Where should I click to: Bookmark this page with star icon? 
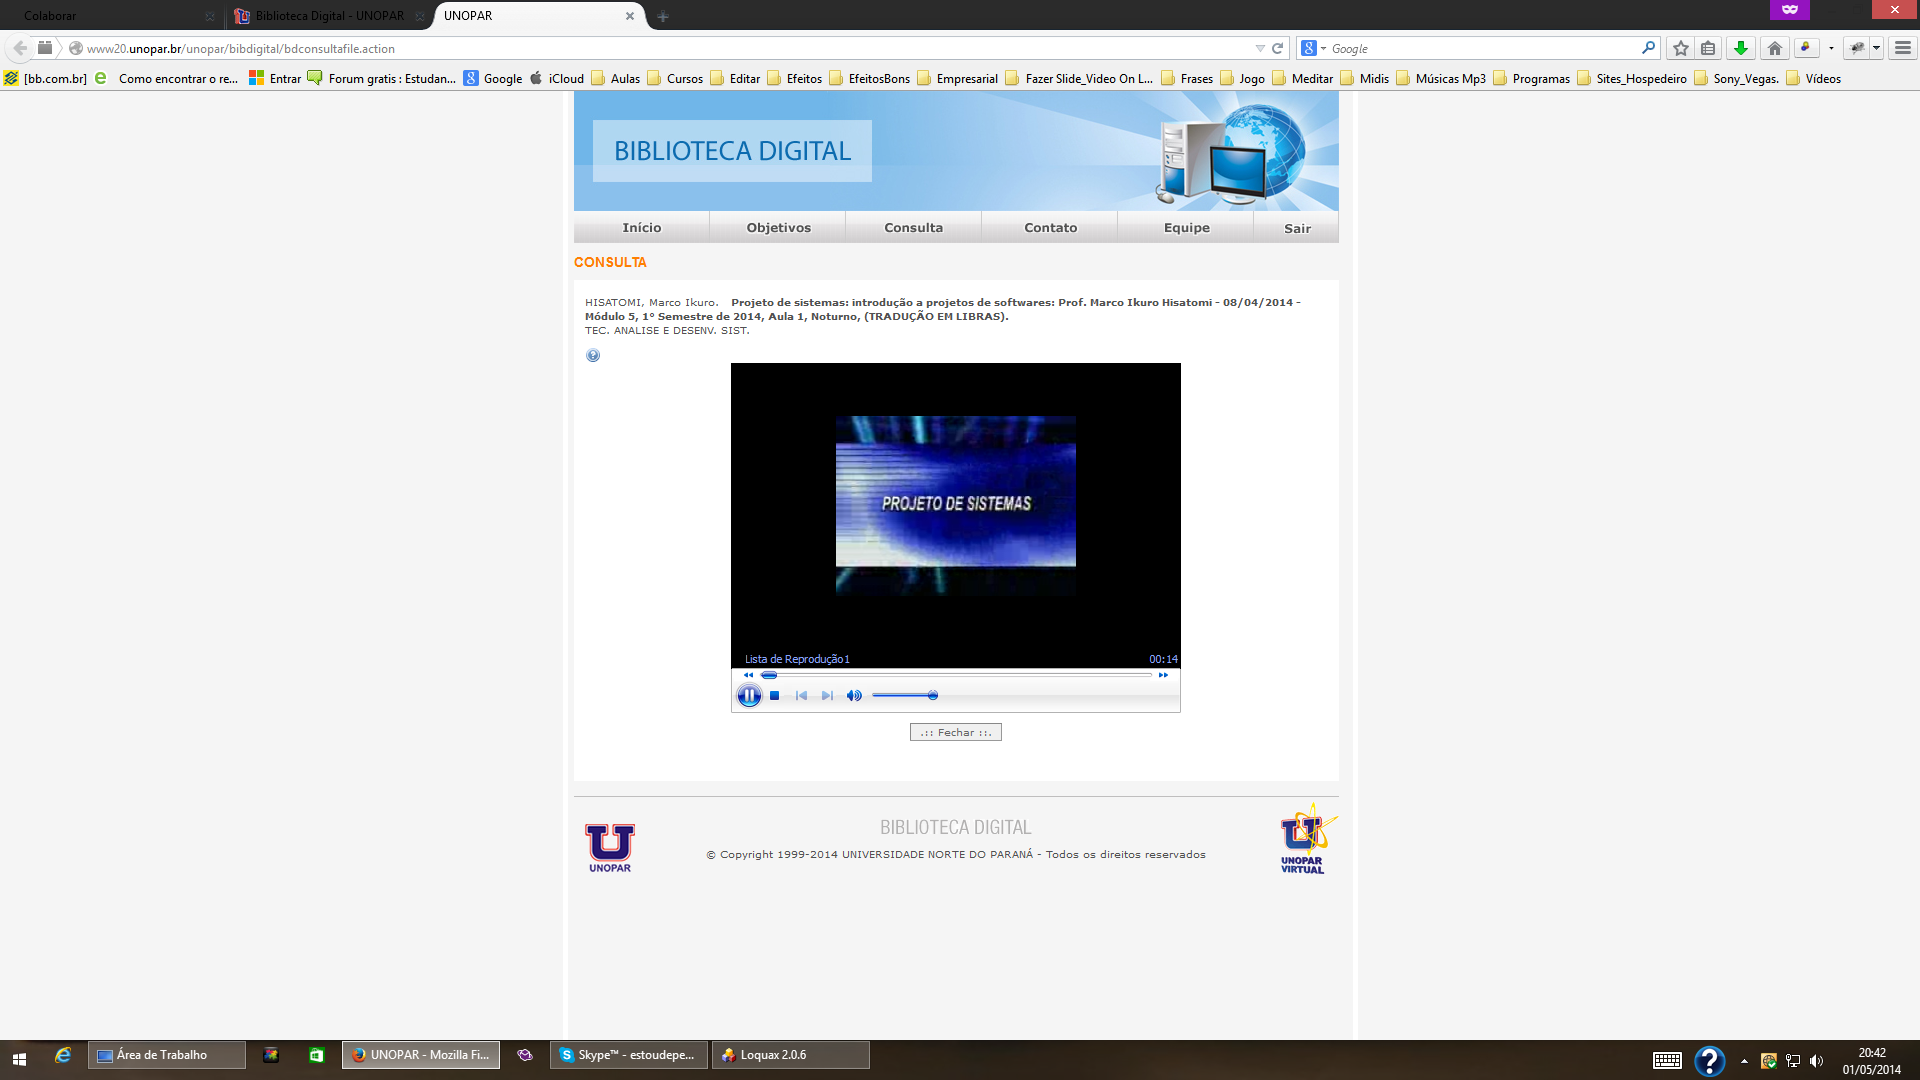click(x=1681, y=48)
